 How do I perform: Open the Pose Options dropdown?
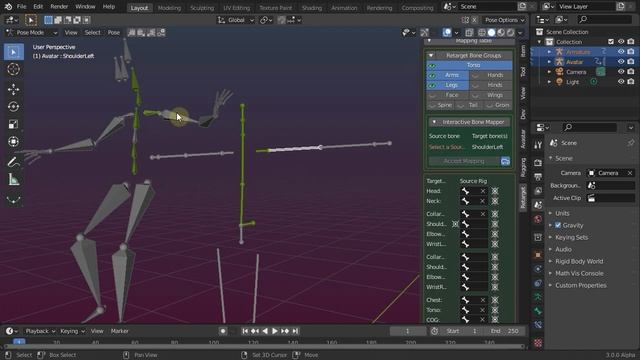[x=504, y=20]
